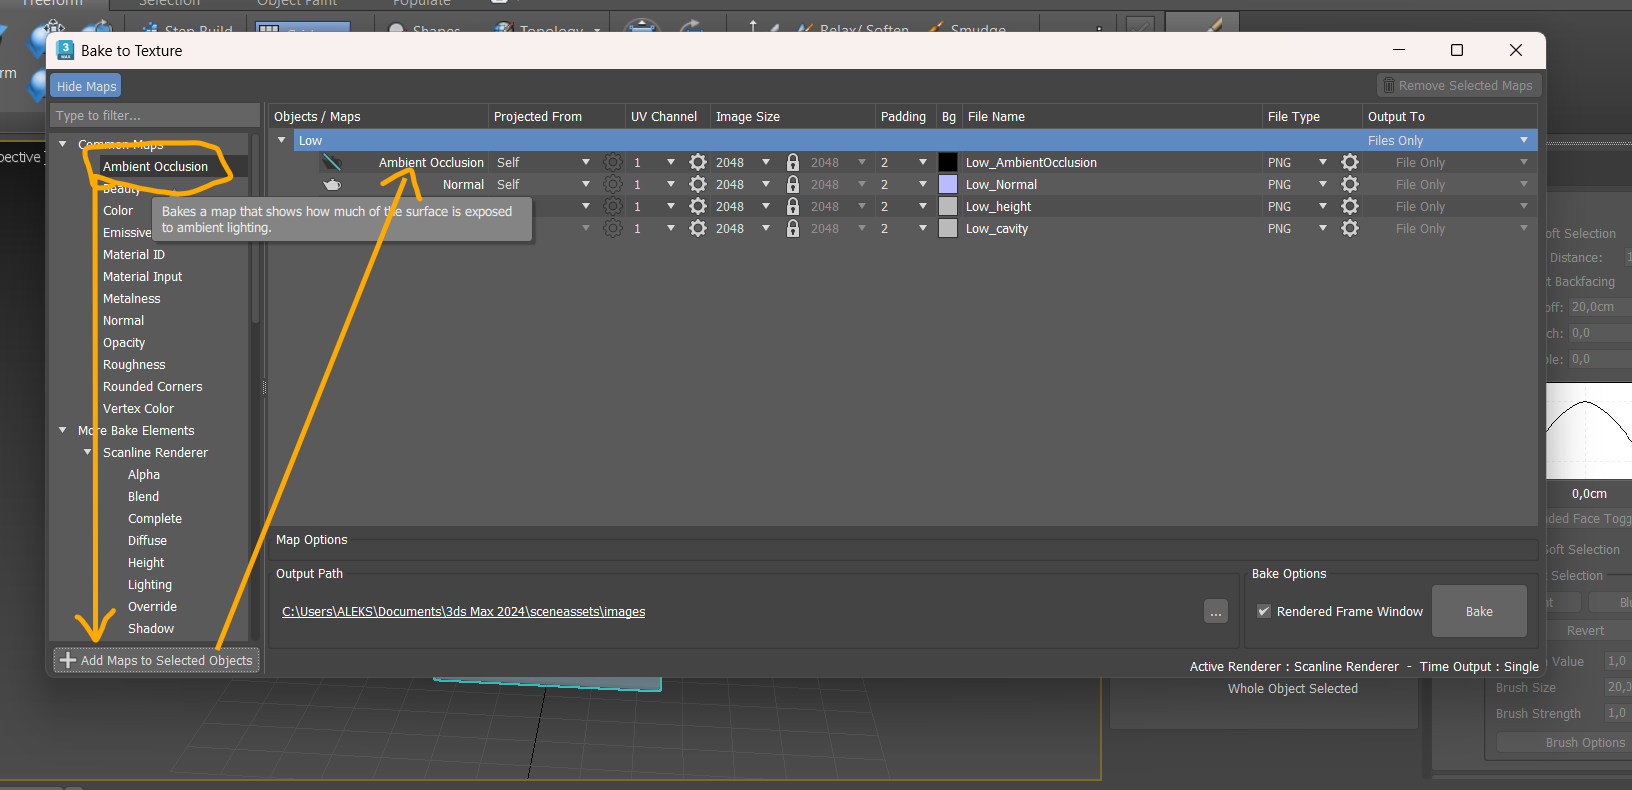Image resolution: width=1632 pixels, height=790 pixels.
Task: Select Ambient Occlusion in the Common Maps list
Action: click(x=155, y=167)
